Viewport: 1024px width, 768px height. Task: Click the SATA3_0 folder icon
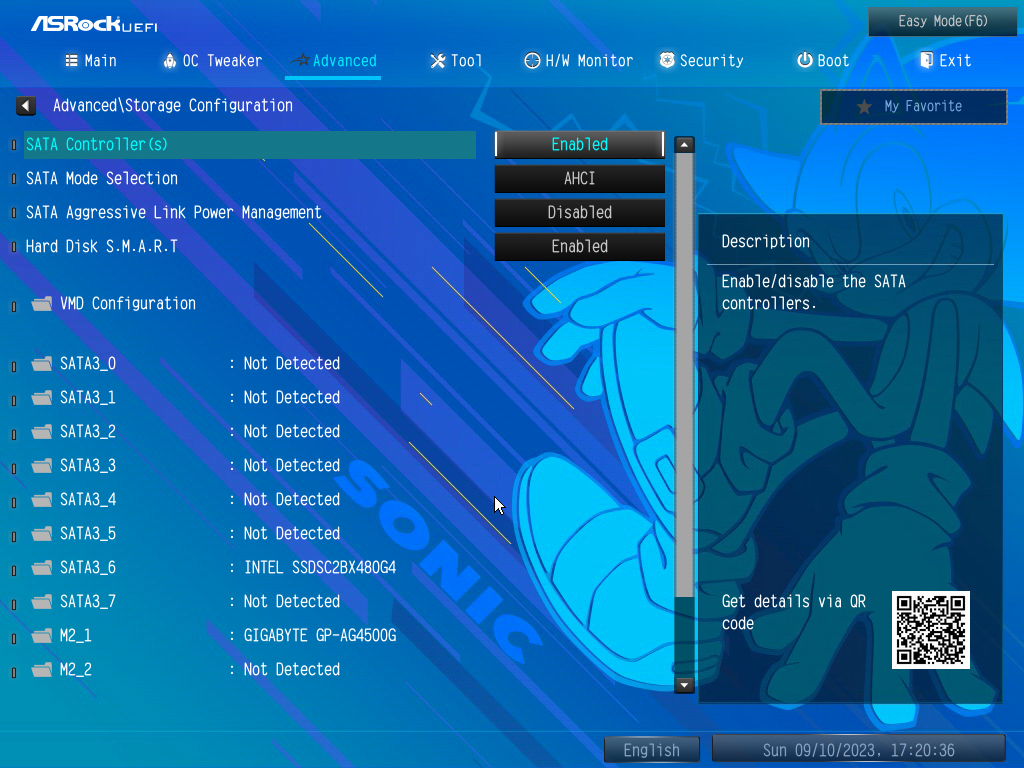[42, 364]
